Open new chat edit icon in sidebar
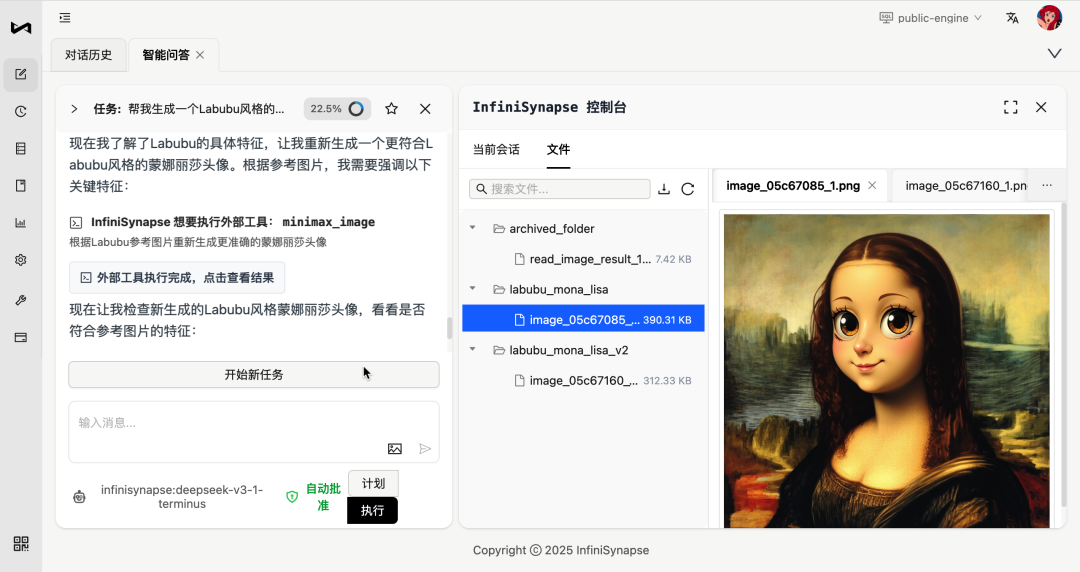Image resolution: width=1080 pixels, height=572 pixels. pos(21,74)
